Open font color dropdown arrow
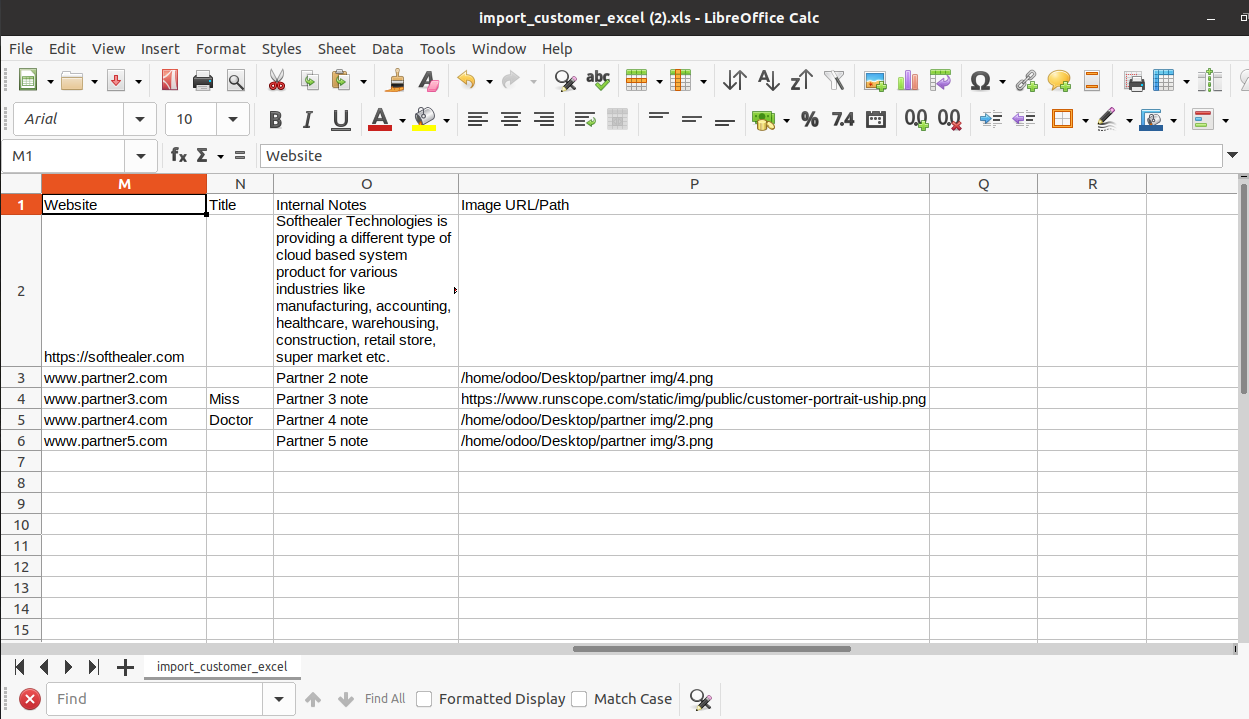This screenshot has width=1249, height=719. point(402,120)
